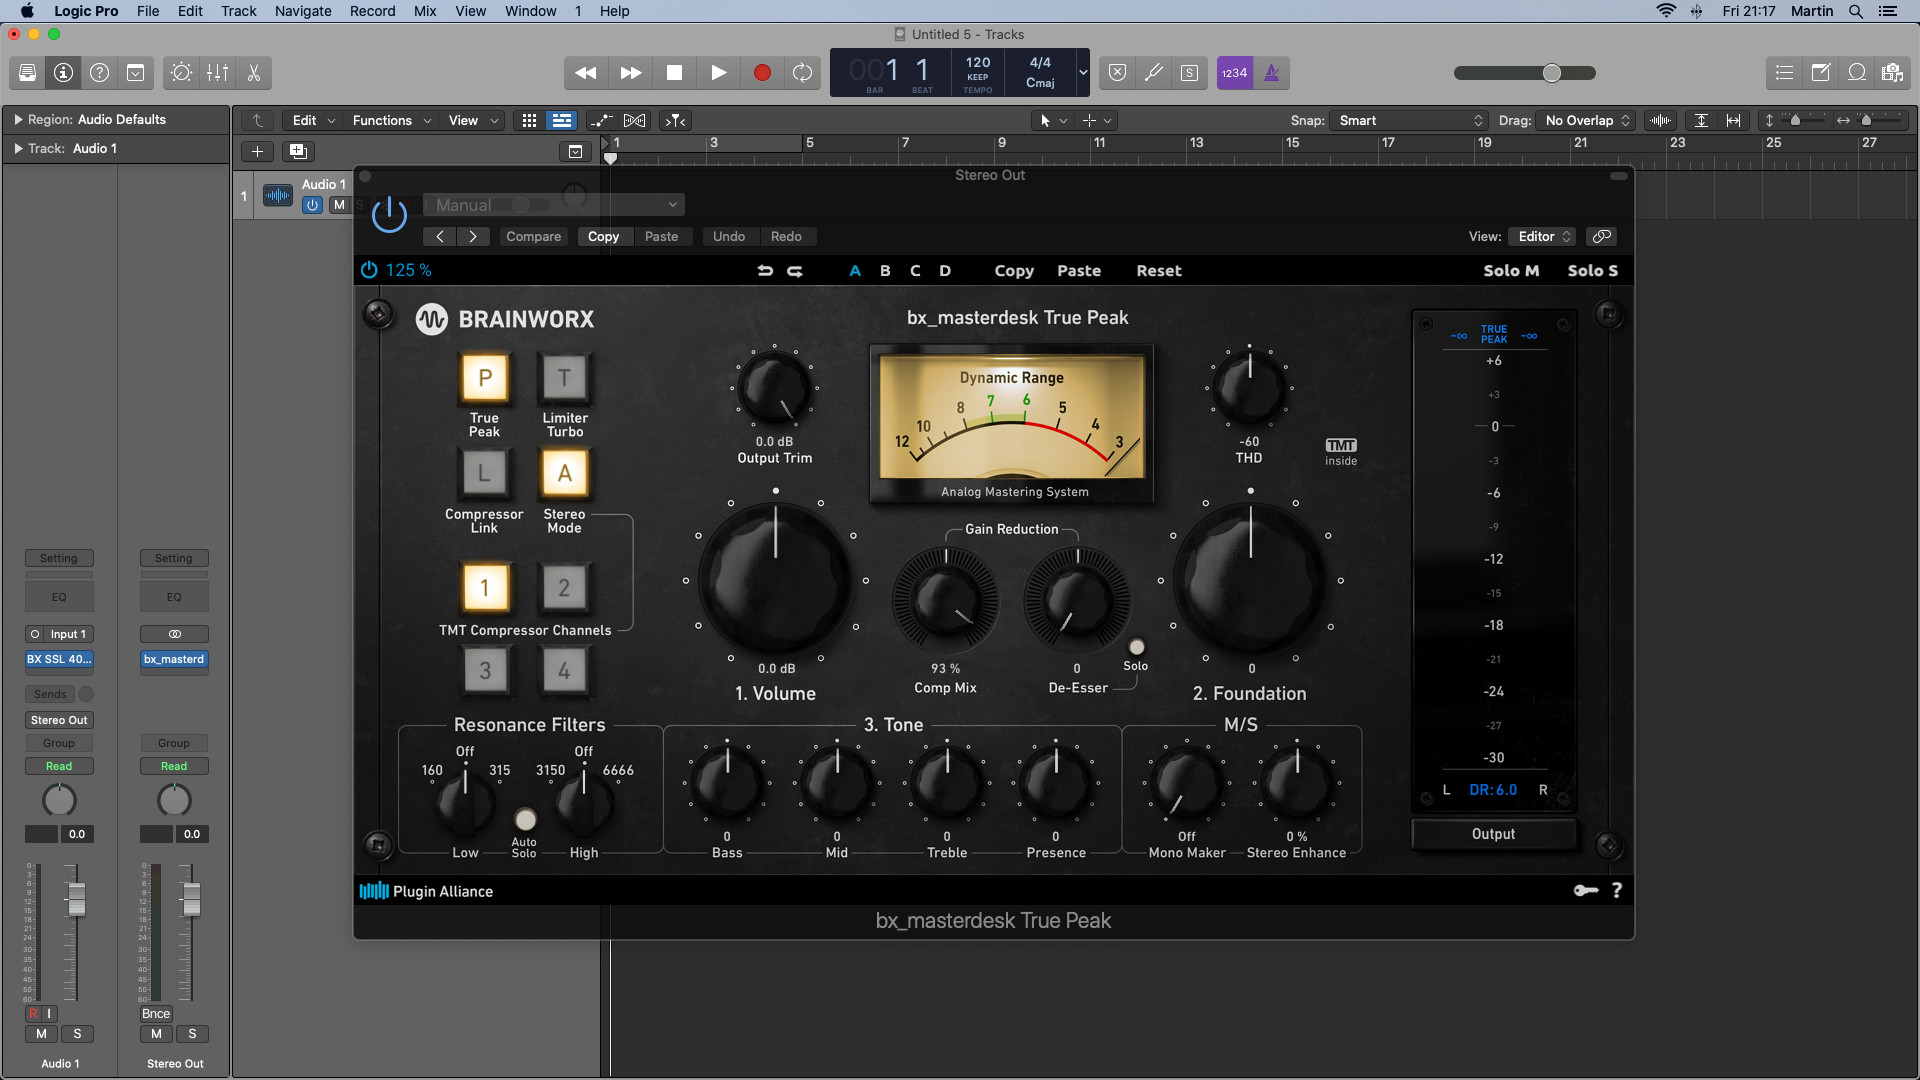Toggle the bx_masterdesk power button
Screen dimensions: 1920x1080
tap(368, 269)
